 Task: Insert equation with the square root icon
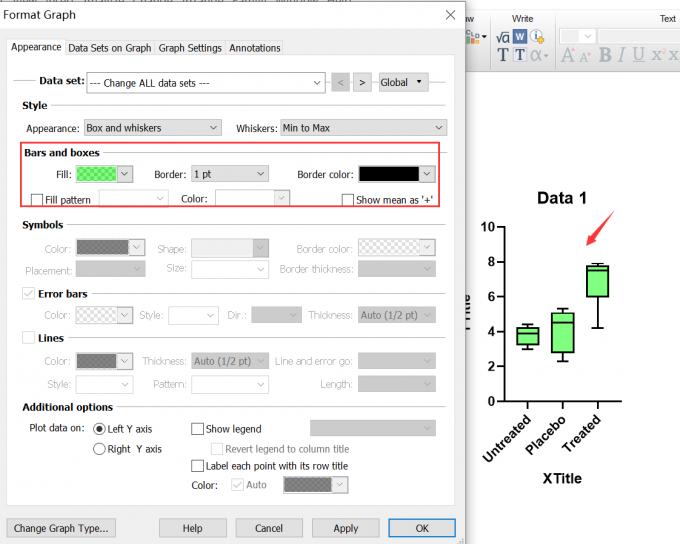pyautogui.click(x=503, y=37)
